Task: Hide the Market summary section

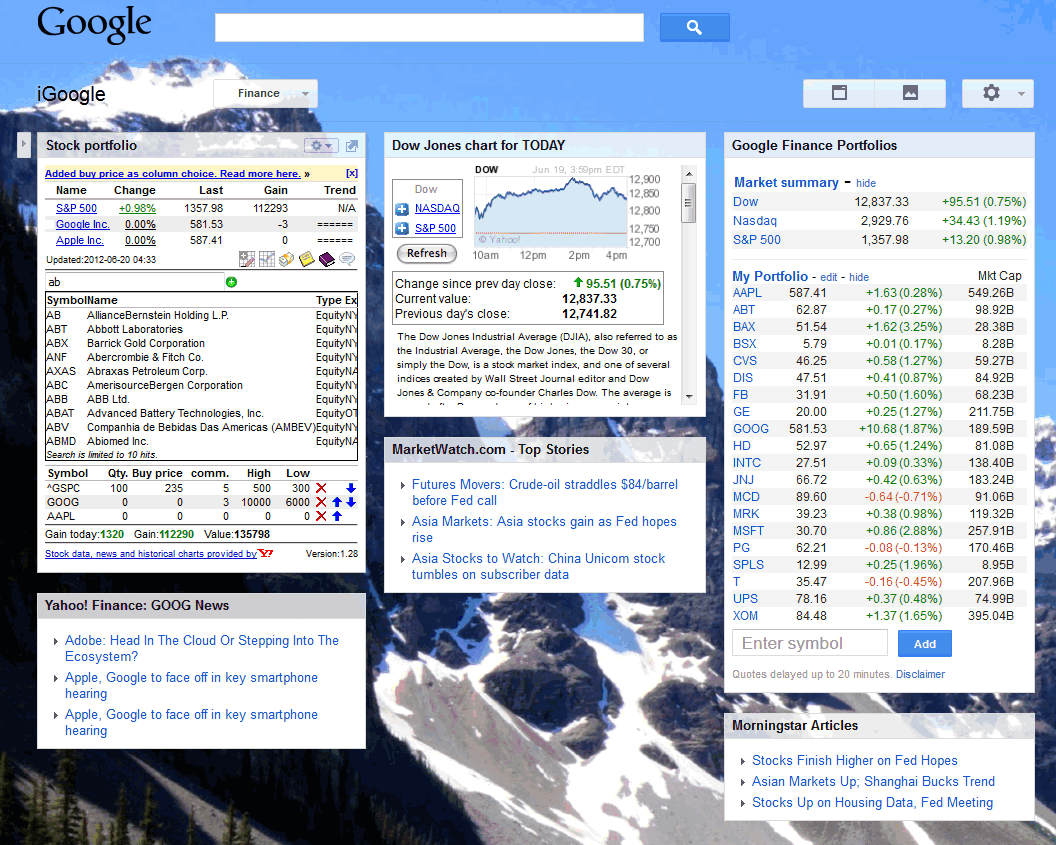Action: pyautogui.click(x=866, y=183)
